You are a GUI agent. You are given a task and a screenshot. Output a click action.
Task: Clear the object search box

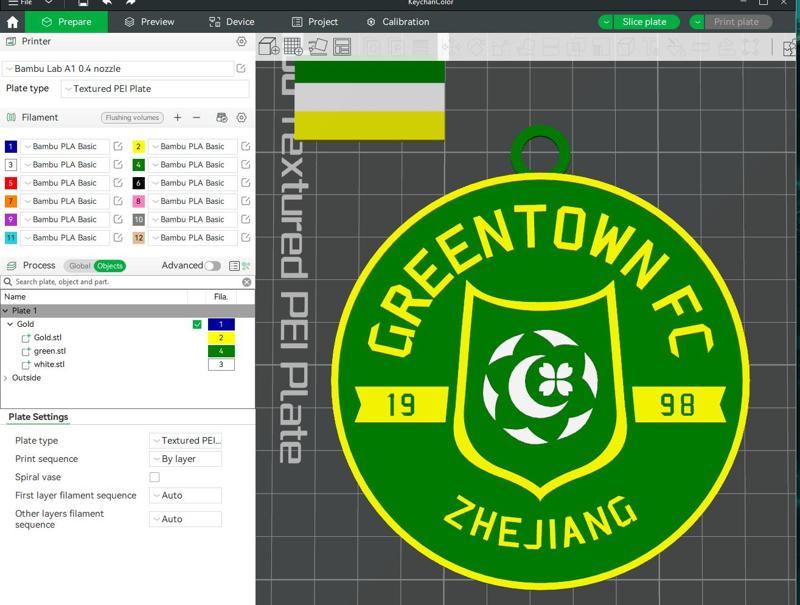tap(246, 282)
